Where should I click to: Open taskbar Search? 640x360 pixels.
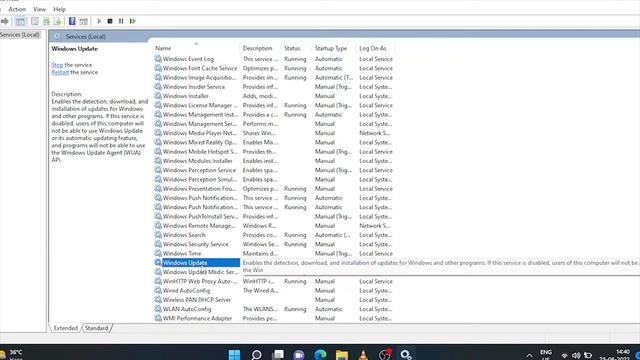pyautogui.click(x=256, y=355)
